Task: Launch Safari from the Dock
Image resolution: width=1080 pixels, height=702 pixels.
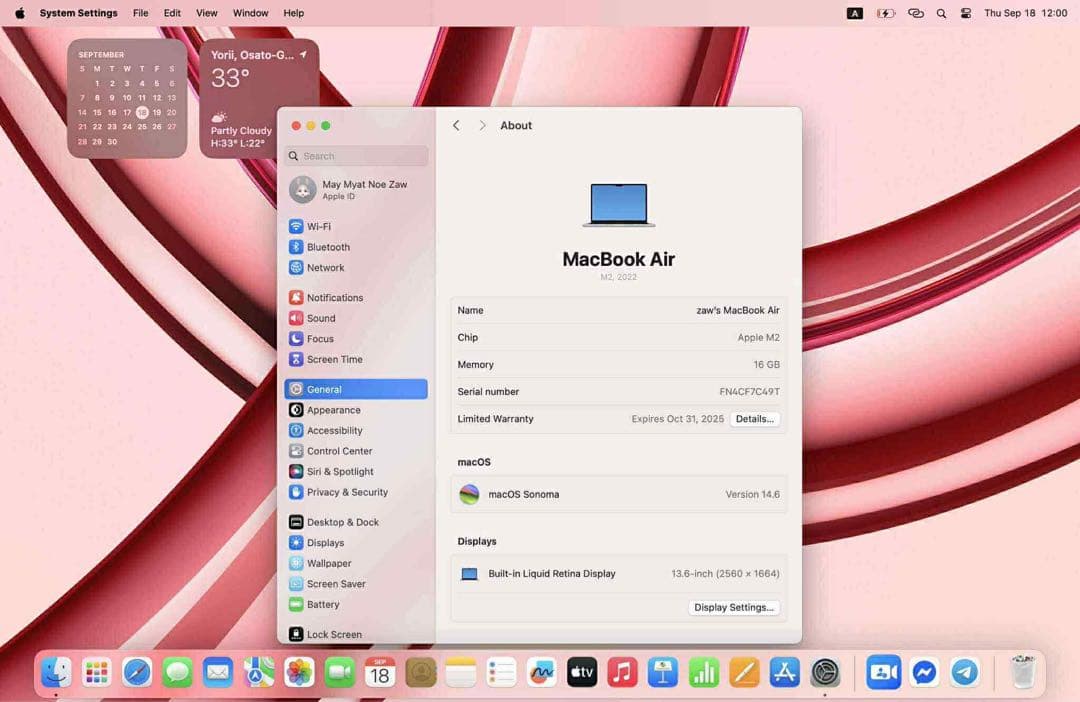Action: [137, 672]
